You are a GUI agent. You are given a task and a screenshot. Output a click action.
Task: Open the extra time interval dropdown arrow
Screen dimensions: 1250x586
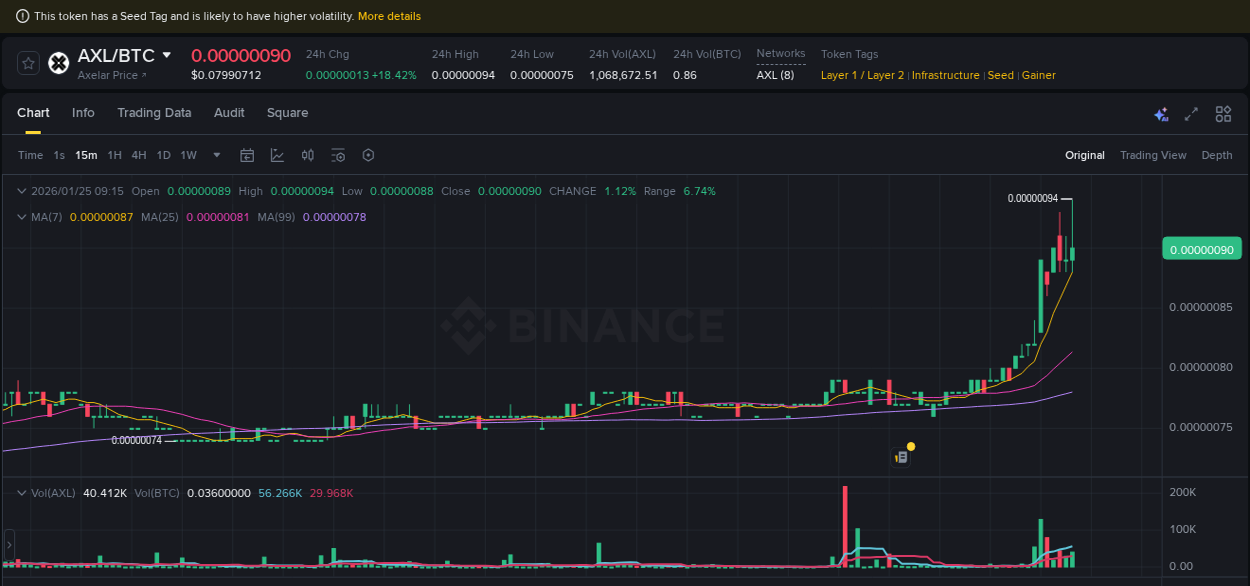(216, 155)
